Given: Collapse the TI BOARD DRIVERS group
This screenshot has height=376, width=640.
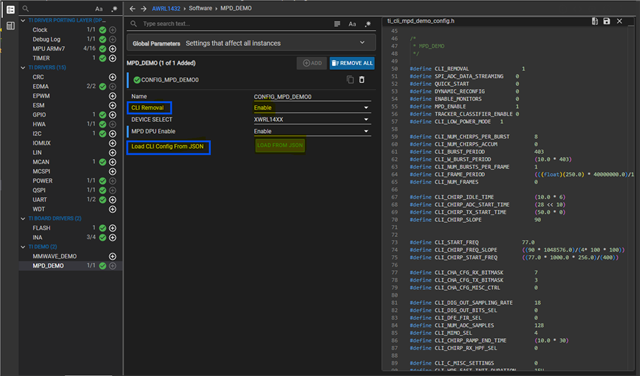Looking at the screenshot, I should pyautogui.click(x=23, y=219).
